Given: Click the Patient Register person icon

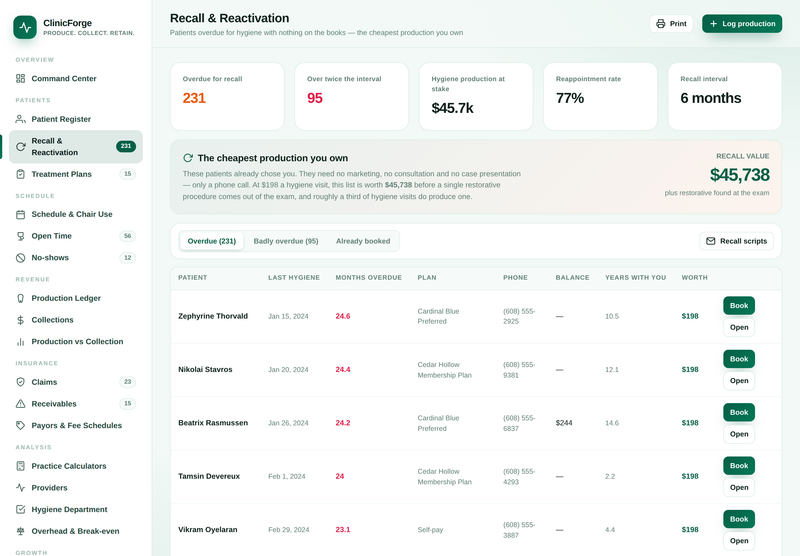Looking at the screenshot, I should coord(20,119).
